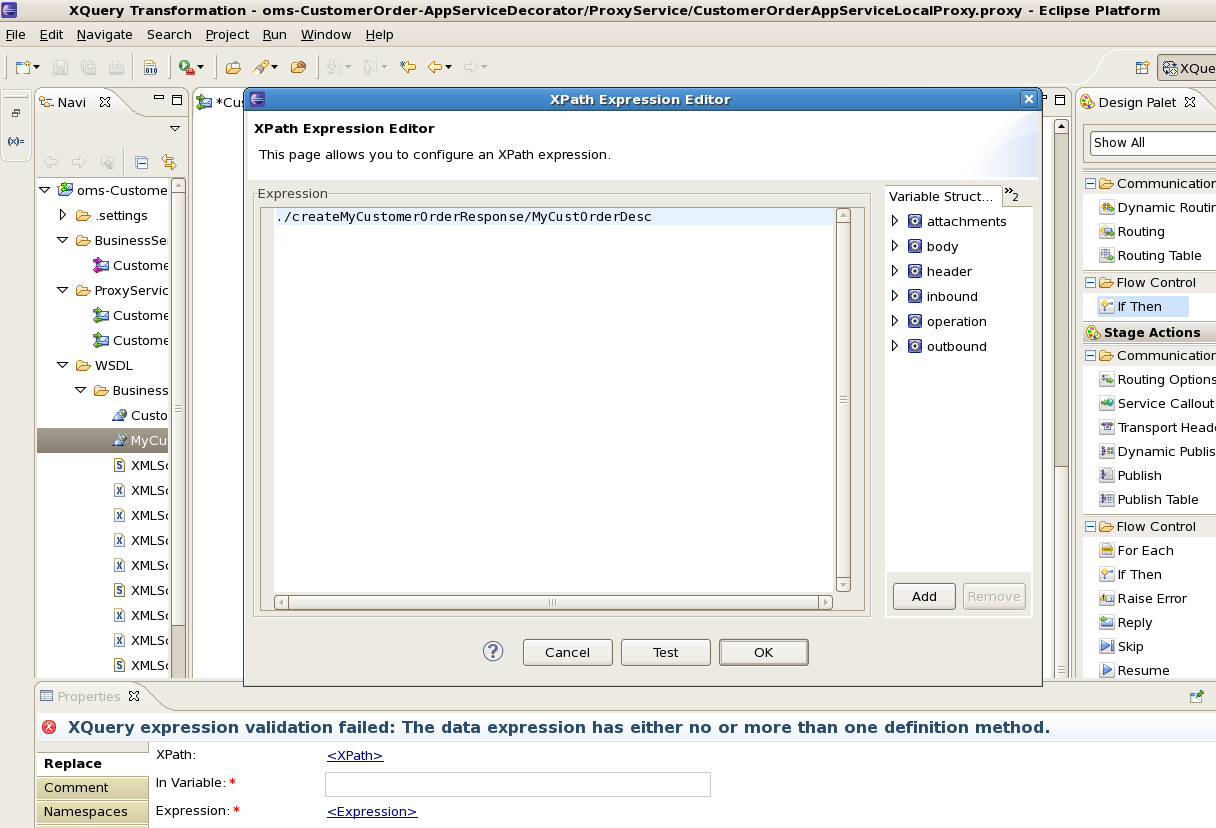The height and width of the screenshot is (828, 1216).
Task: Select the XMLSc file below MyCu in Navigator
Action: click(140, 465)
